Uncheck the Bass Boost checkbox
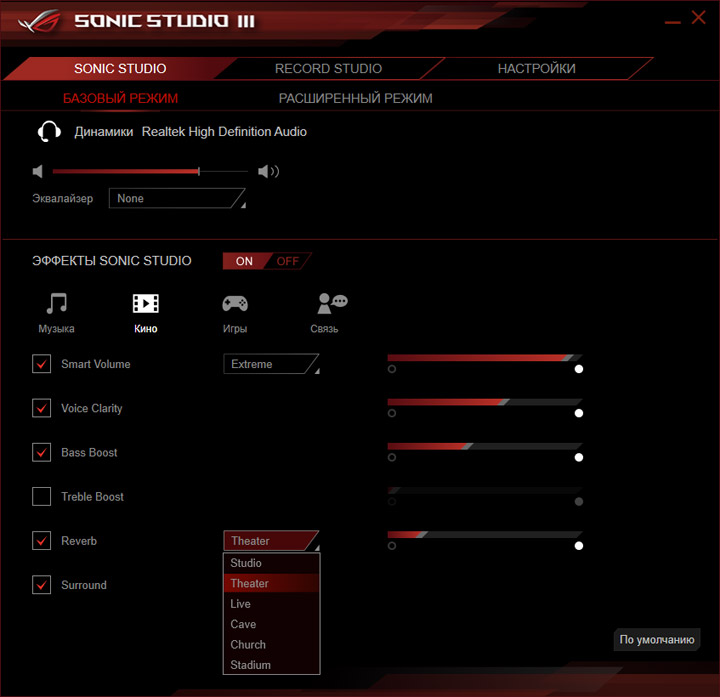Screen dimensions: 720x697 click(x=41, y=452)
